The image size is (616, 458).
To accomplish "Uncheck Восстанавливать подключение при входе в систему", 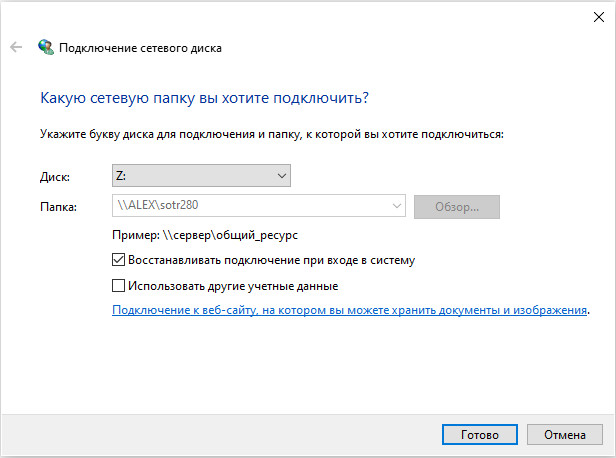I will click(x=120, y=259).
